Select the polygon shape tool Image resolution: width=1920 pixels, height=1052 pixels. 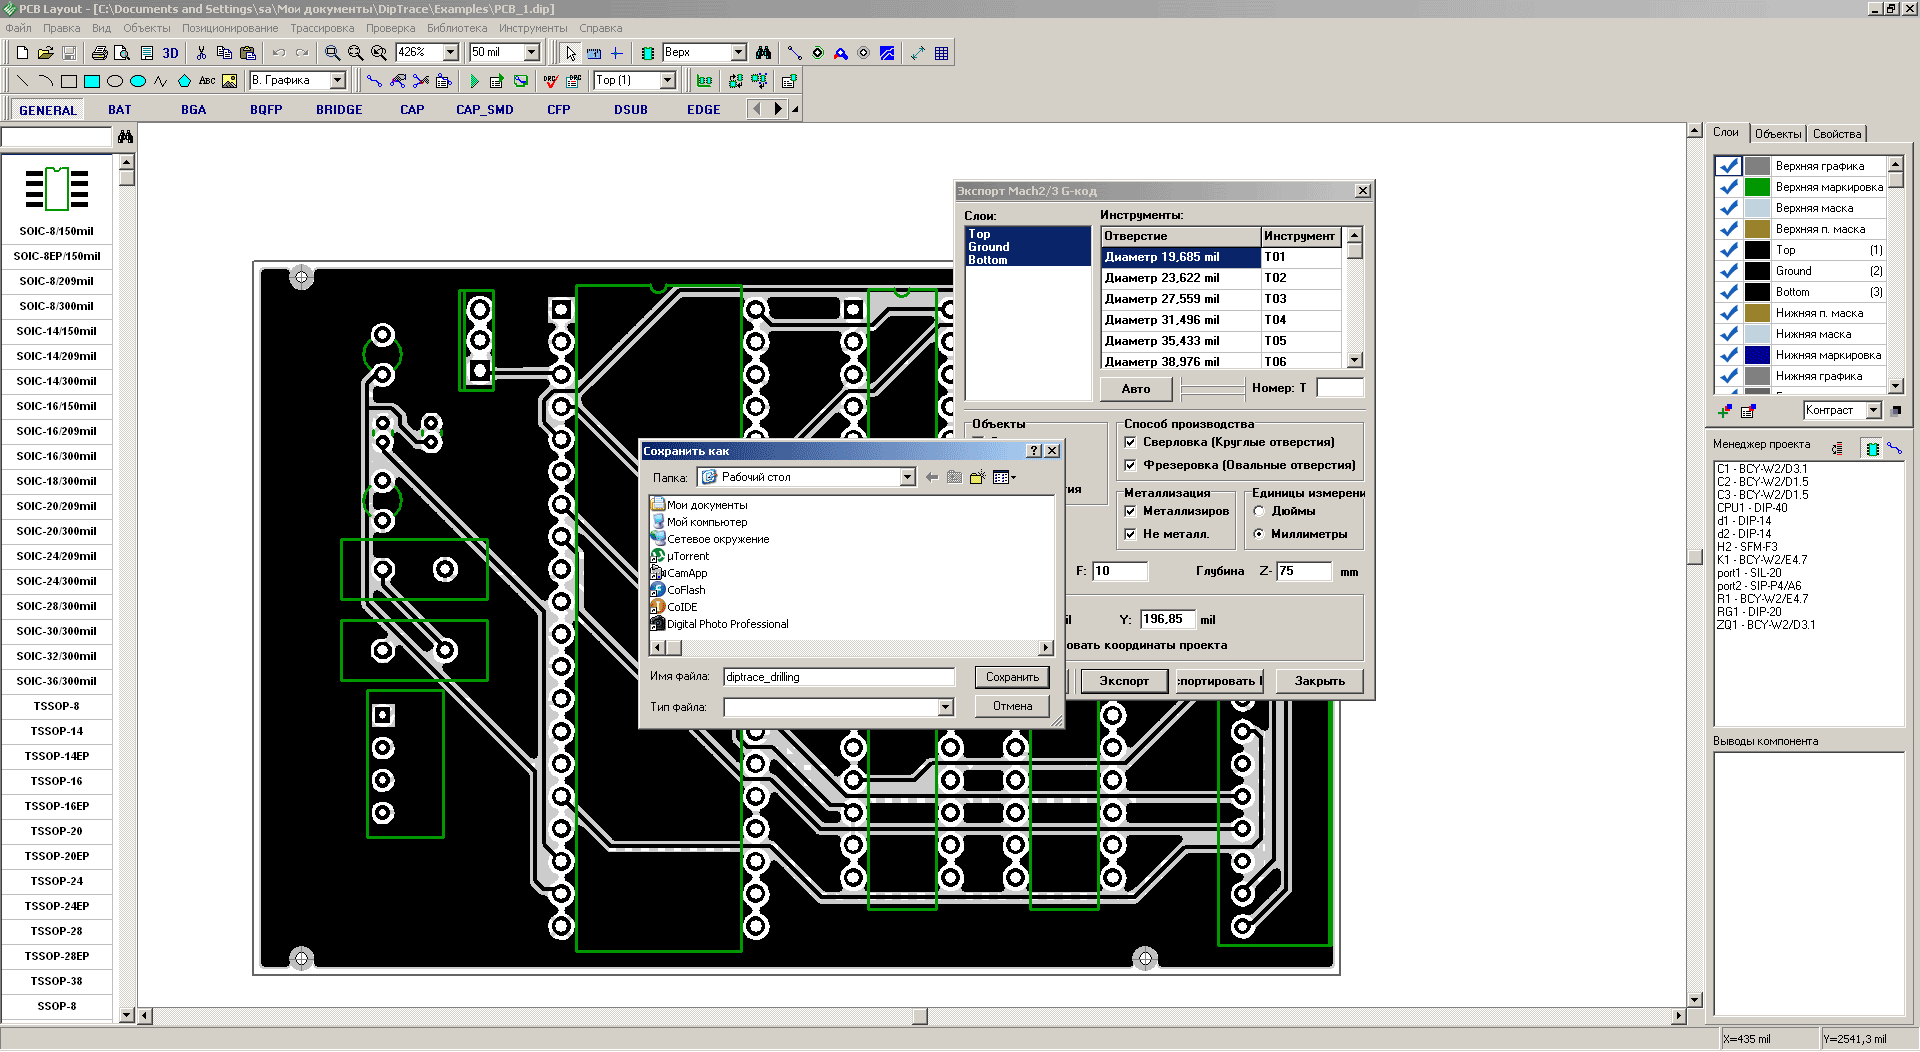[184, 81]
